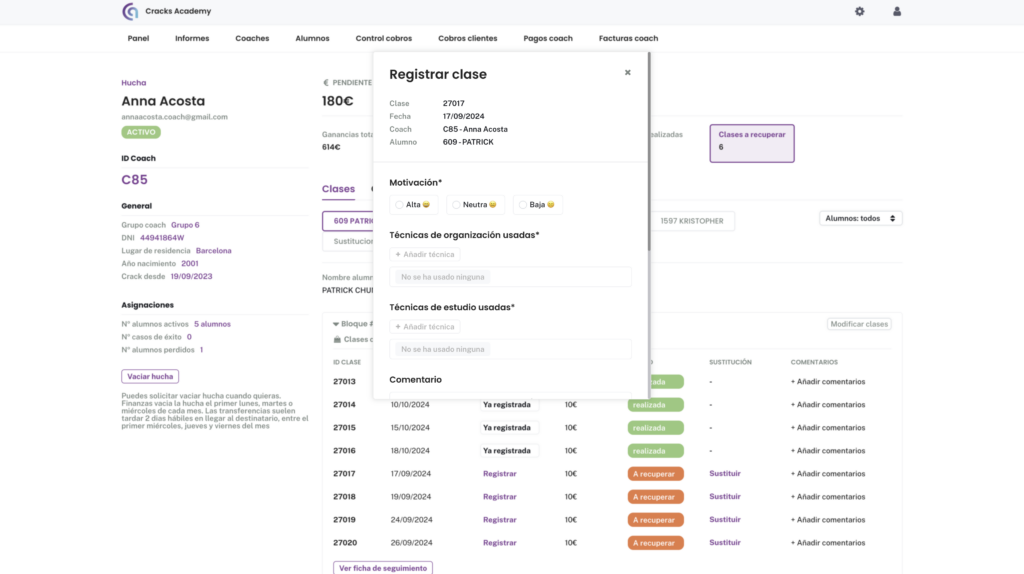This screenshot has height=574, width=1024.
Task: Open the Alumnos: todos dropdown
Action: [860, 218]
